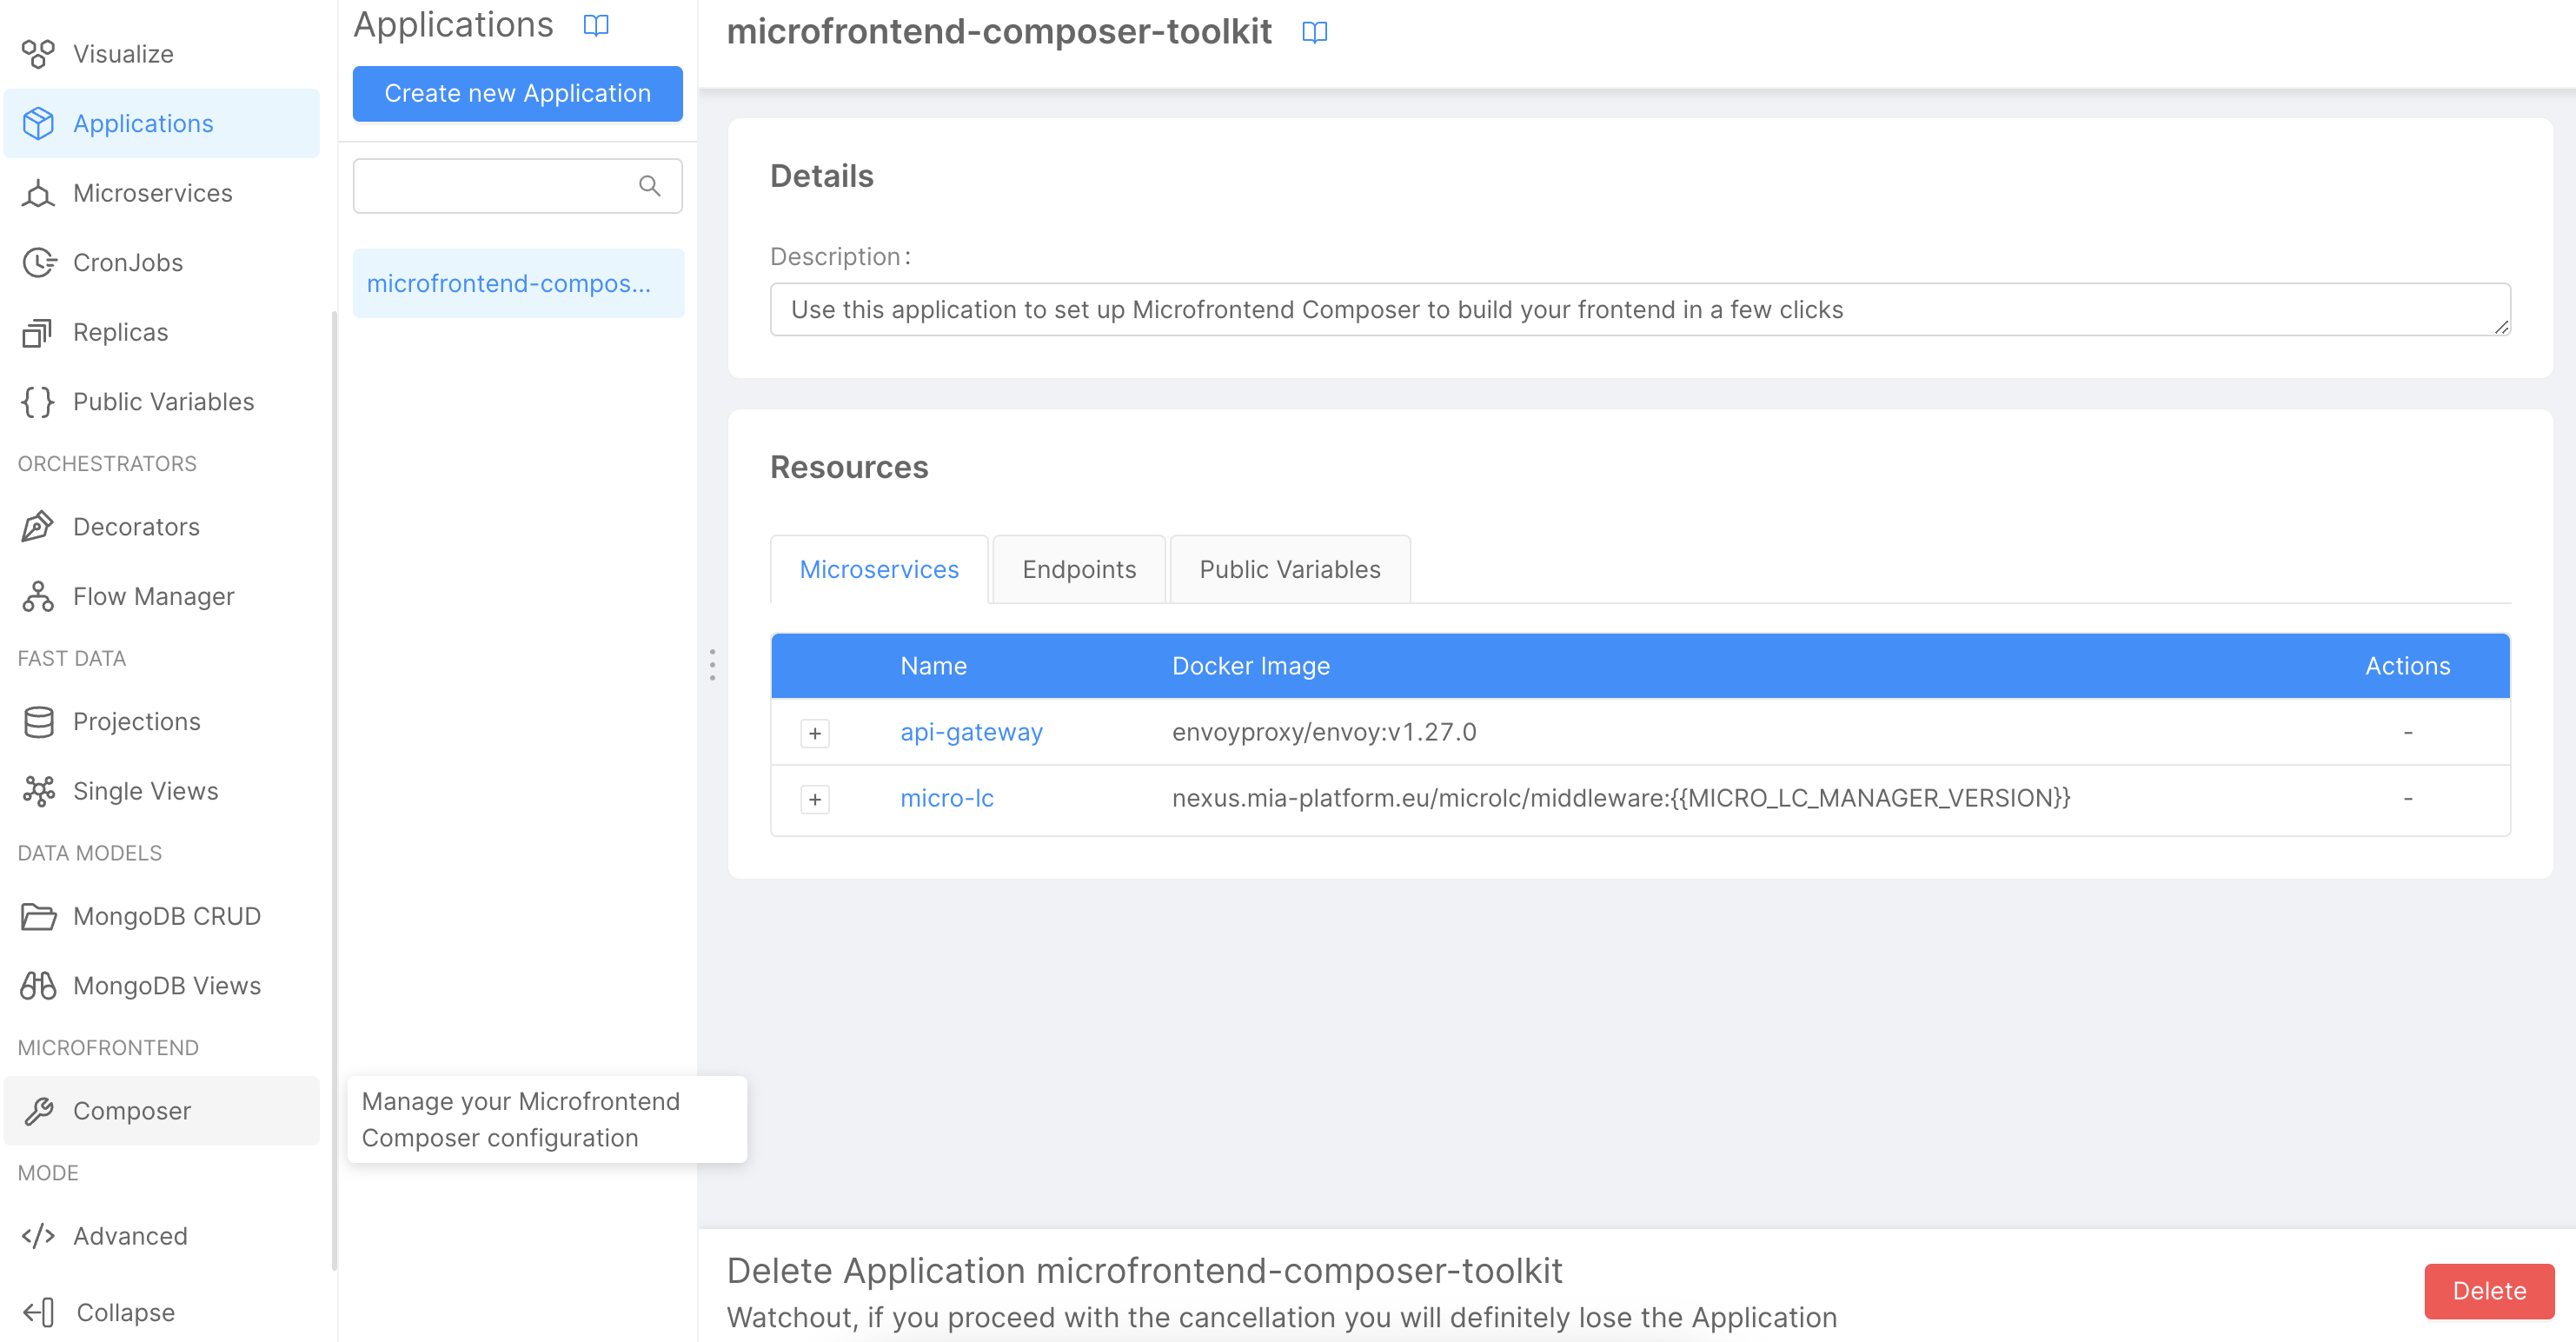The height and width of the screenshot is (1342, 2576).
Task: Select the Composer wrench icon
Action: [x=40, y=1110]
